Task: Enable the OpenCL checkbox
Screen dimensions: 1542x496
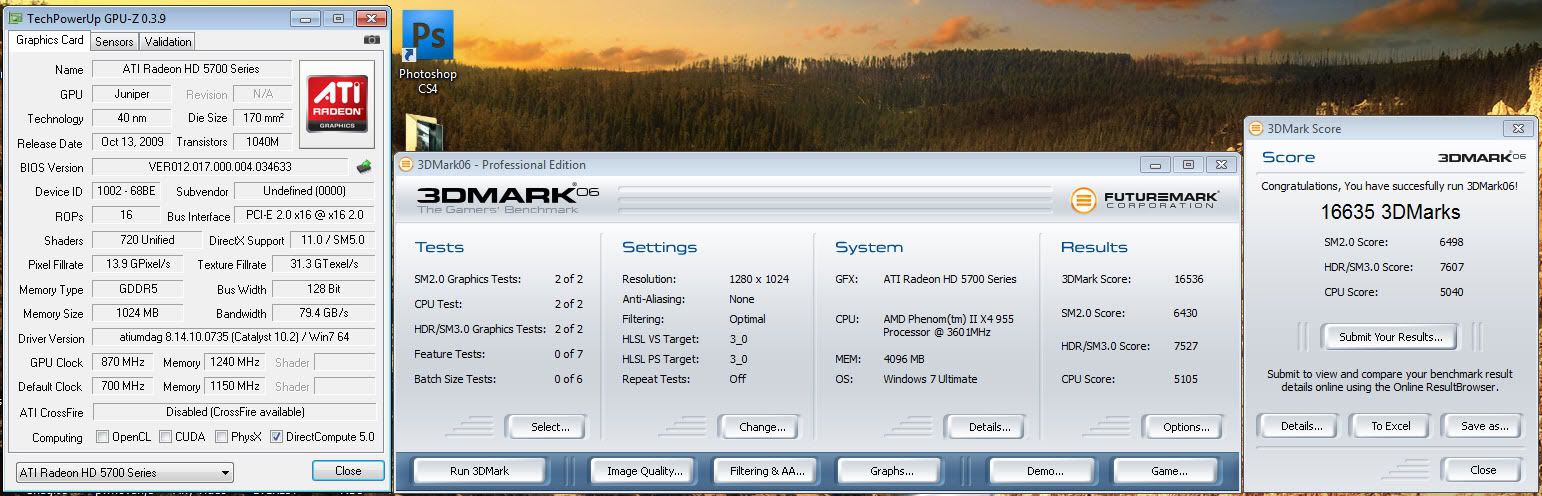Action: click(x=102, y=437)
